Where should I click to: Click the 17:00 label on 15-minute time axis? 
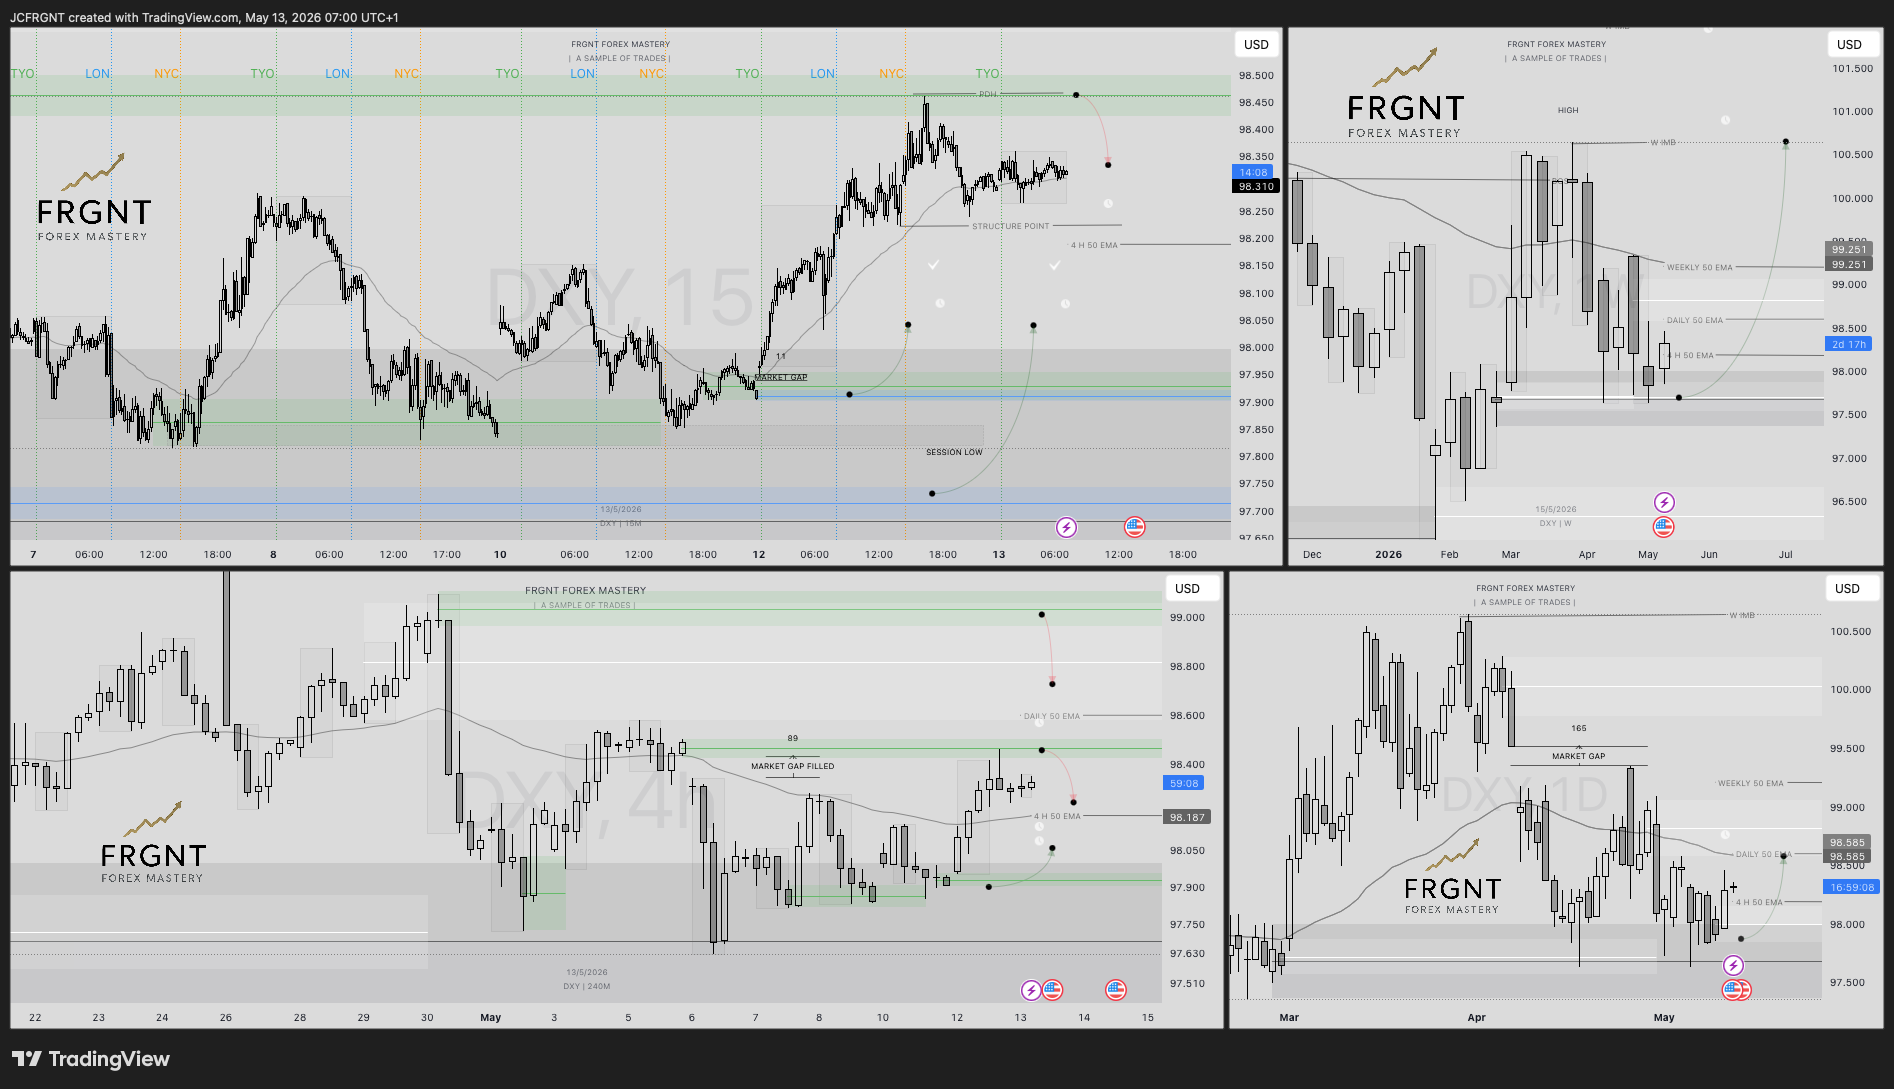point(447,554)
